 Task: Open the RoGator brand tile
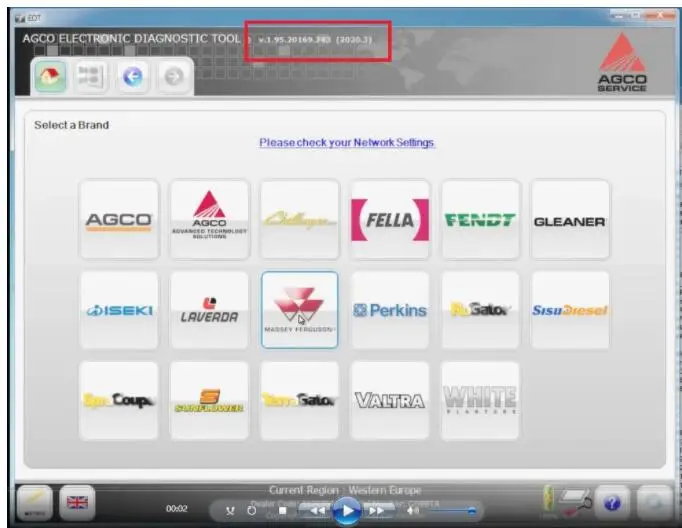pyautogui.click(x=480, y=310)
